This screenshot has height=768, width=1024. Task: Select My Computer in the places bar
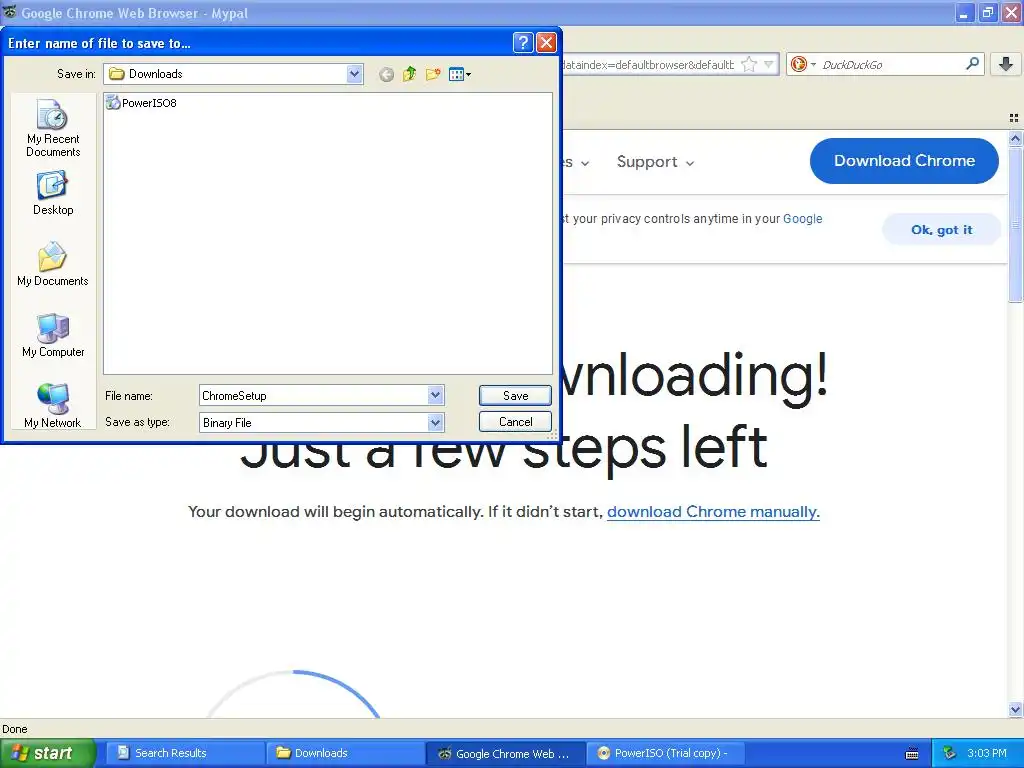(x=53, y=335)
